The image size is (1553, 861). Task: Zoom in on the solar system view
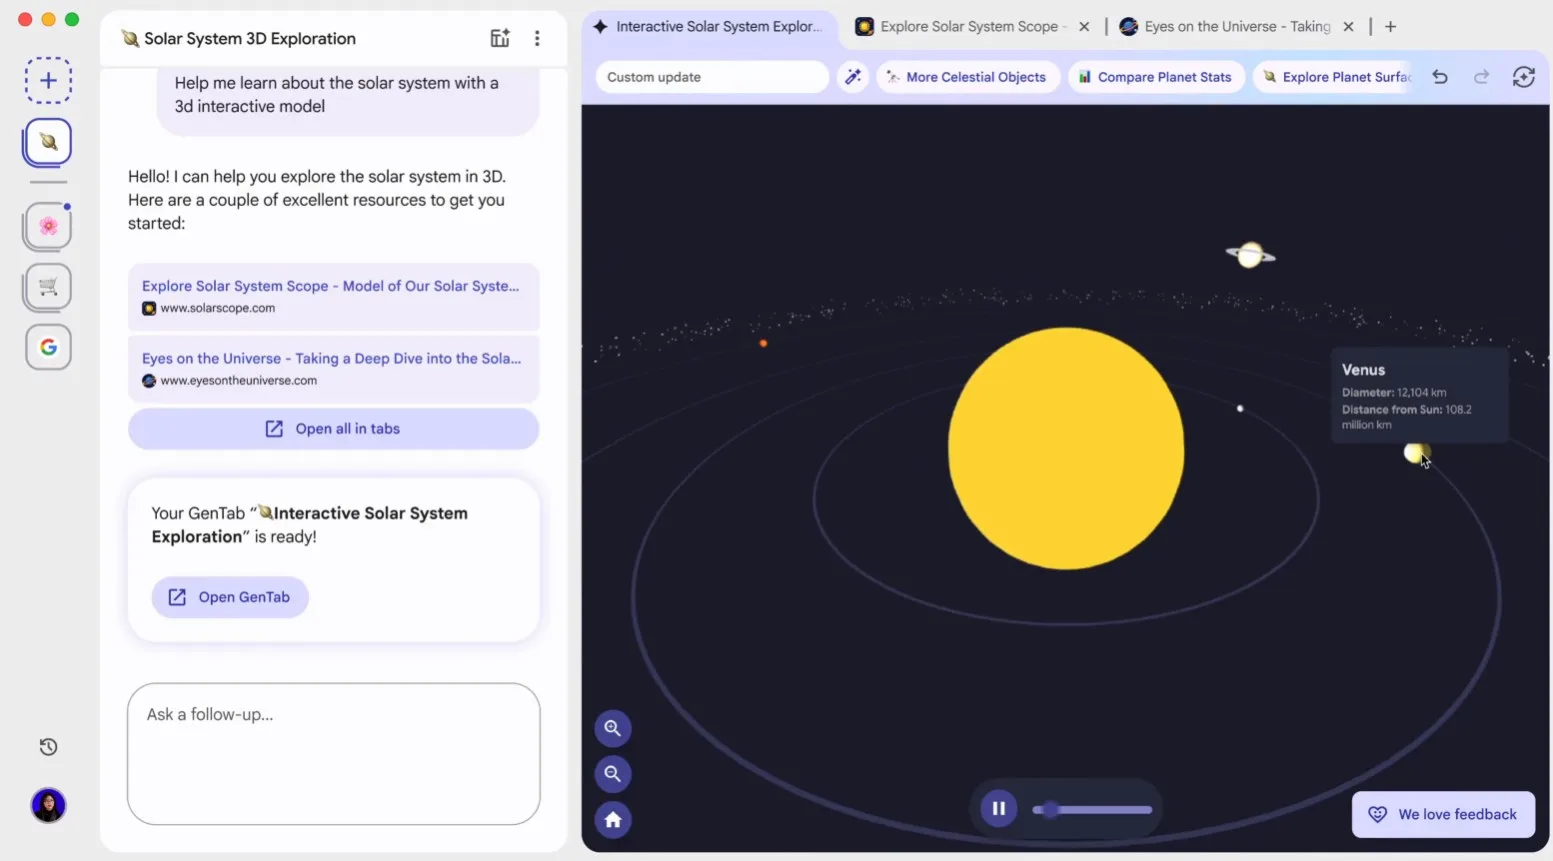pyautogui.click(x=613, y=728)
